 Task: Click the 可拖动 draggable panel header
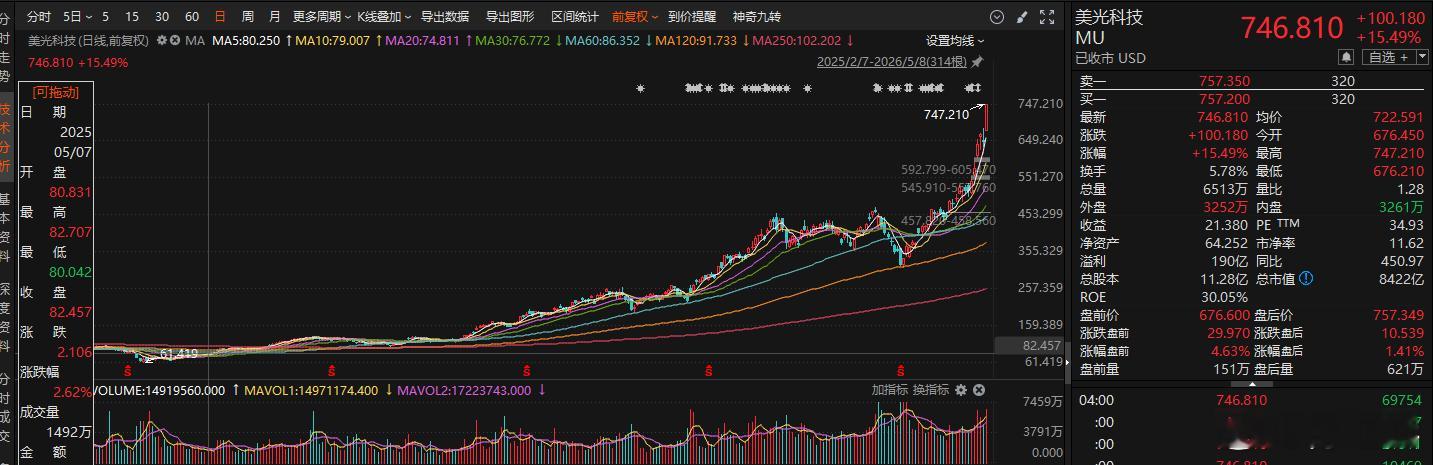[x=55, y=92]
